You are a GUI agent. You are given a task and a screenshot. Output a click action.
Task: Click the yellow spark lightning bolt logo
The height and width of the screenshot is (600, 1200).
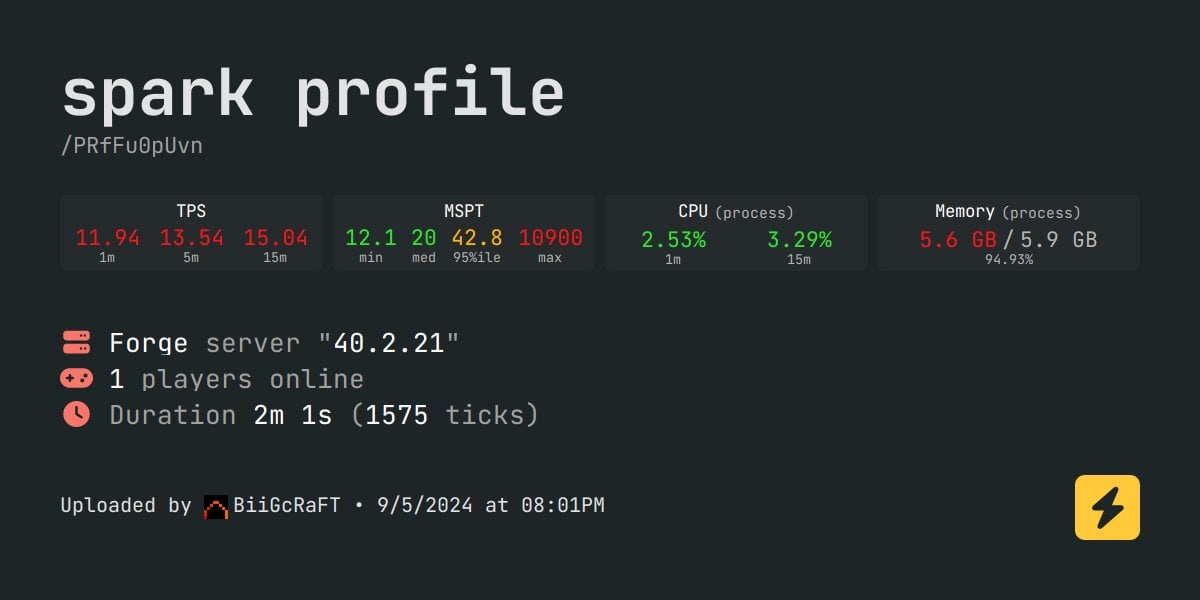point(1107,508)
